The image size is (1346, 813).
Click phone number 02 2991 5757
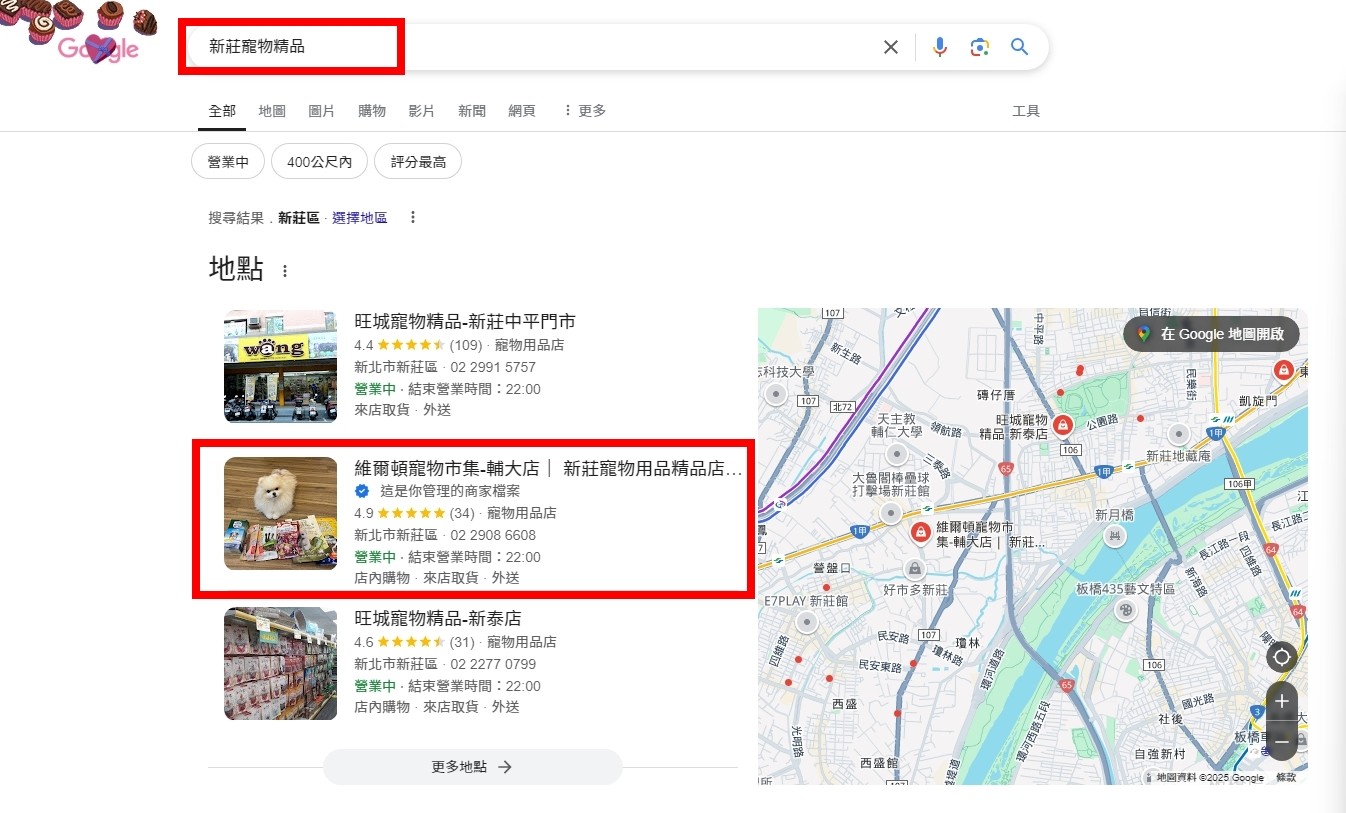click(493, 367)
